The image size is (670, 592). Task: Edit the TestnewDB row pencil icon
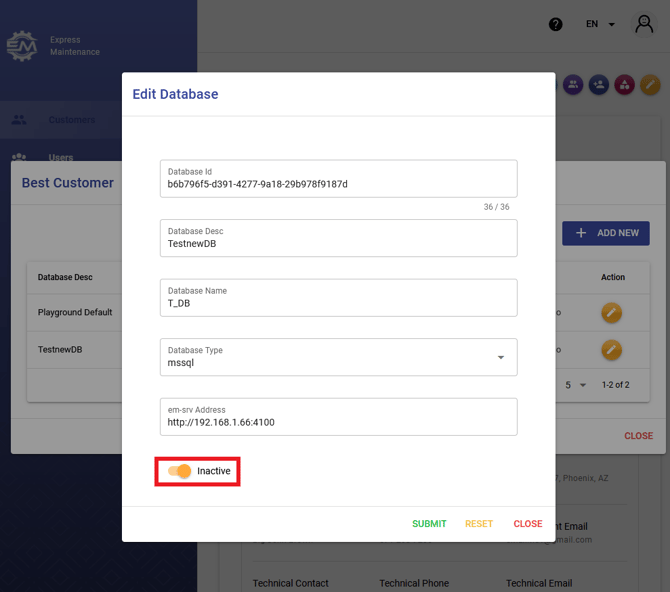612,350
